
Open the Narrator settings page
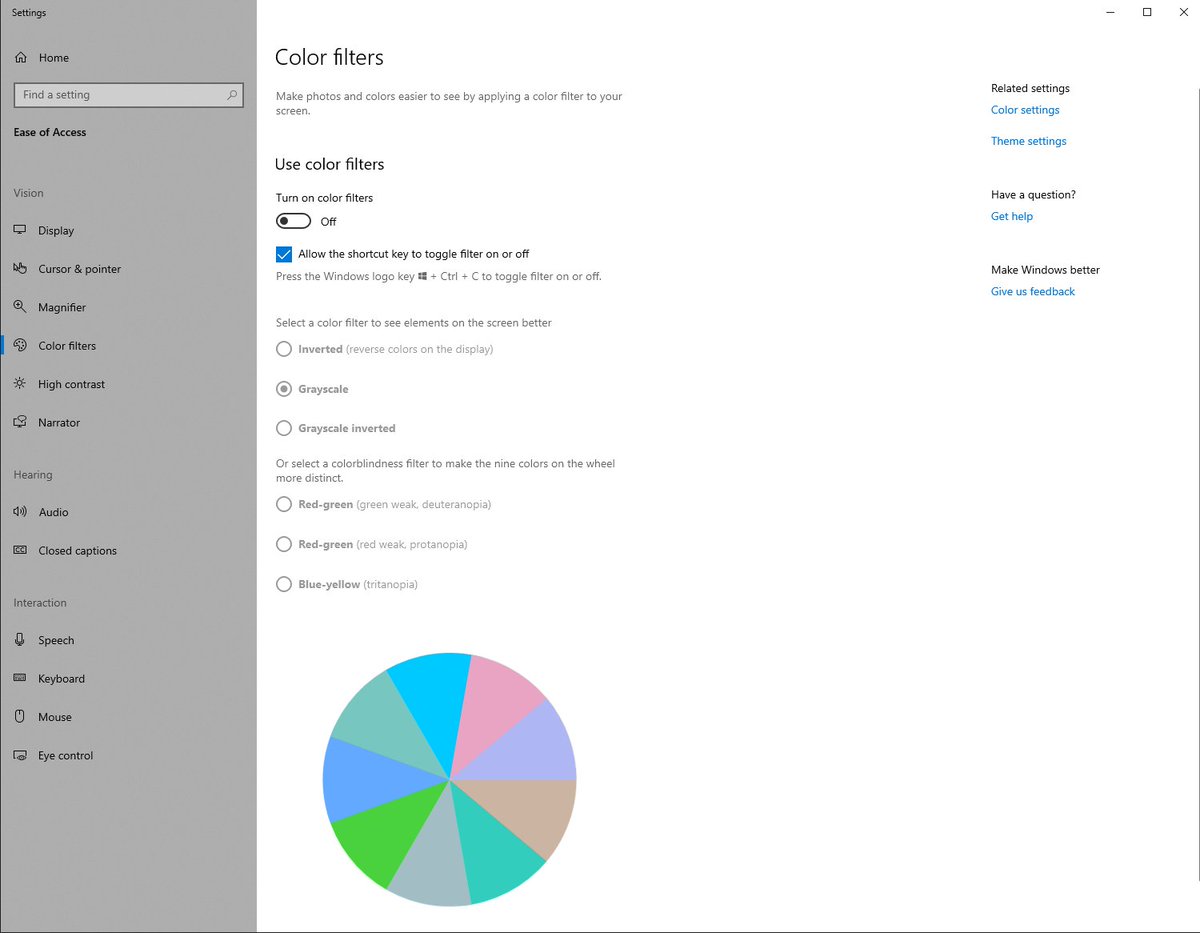coord(128,423)
